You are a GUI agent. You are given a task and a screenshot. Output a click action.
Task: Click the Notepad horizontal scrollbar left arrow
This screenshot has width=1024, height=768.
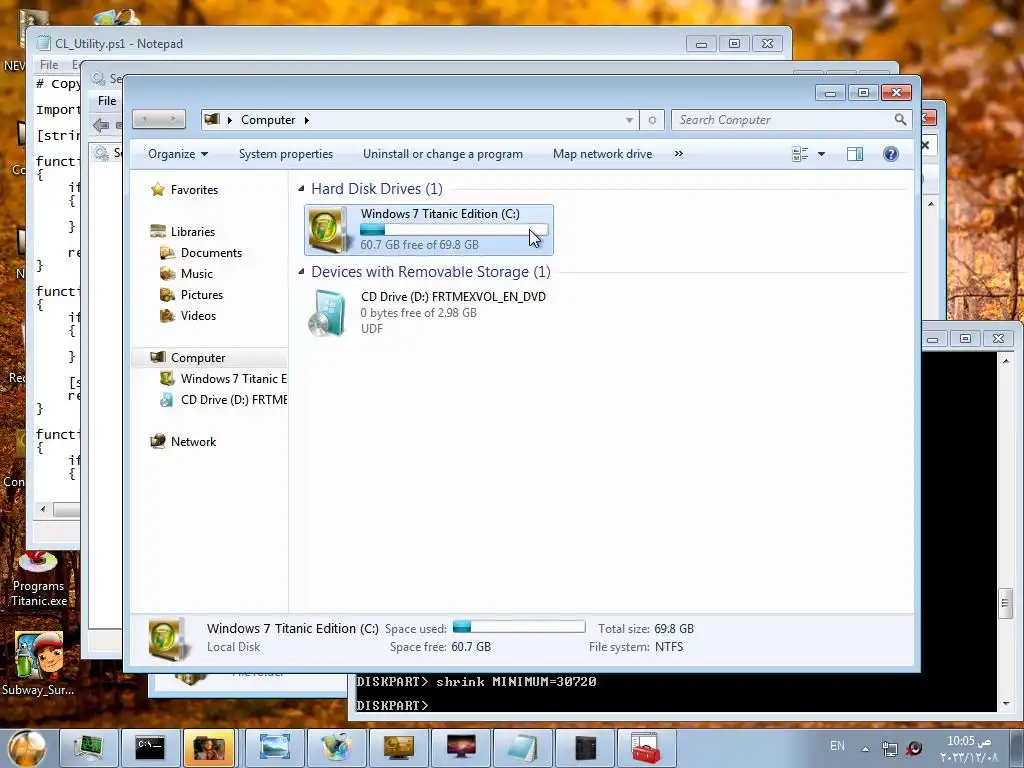pyautogui.click(x=43, y=509)
